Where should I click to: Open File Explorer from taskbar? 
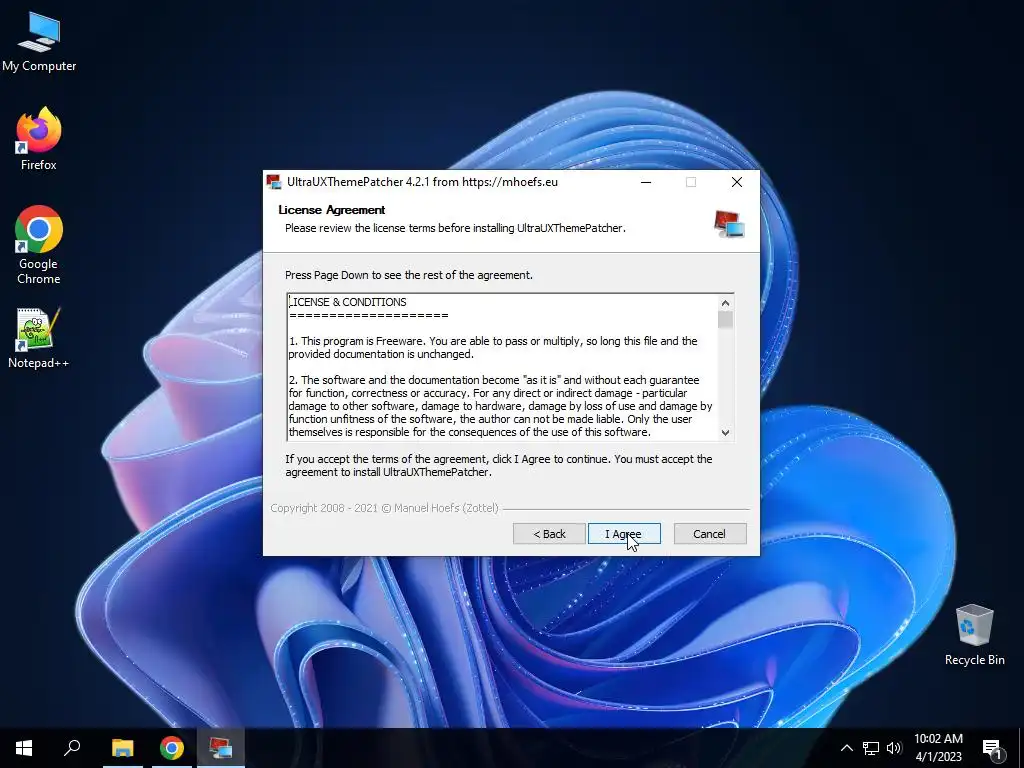pyautogui.click(x=122, y=748)
